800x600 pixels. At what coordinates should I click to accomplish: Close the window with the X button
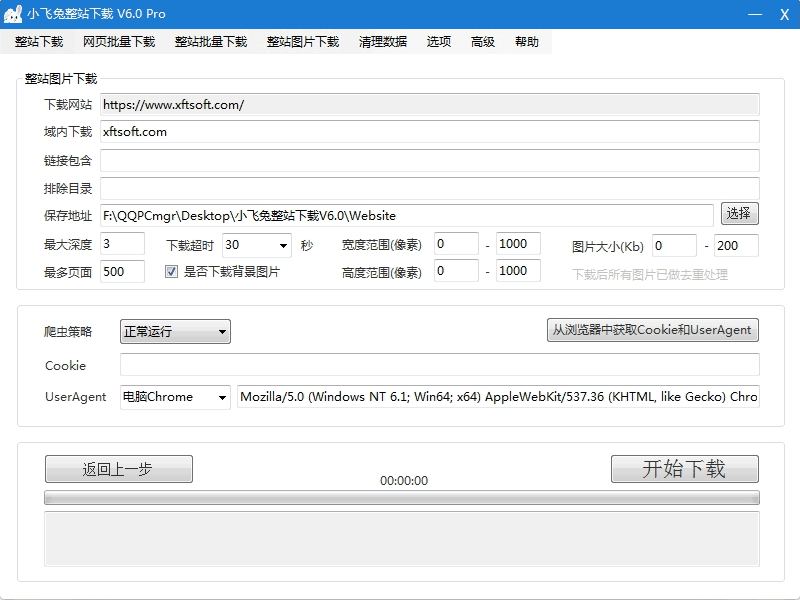click(784, 14)
